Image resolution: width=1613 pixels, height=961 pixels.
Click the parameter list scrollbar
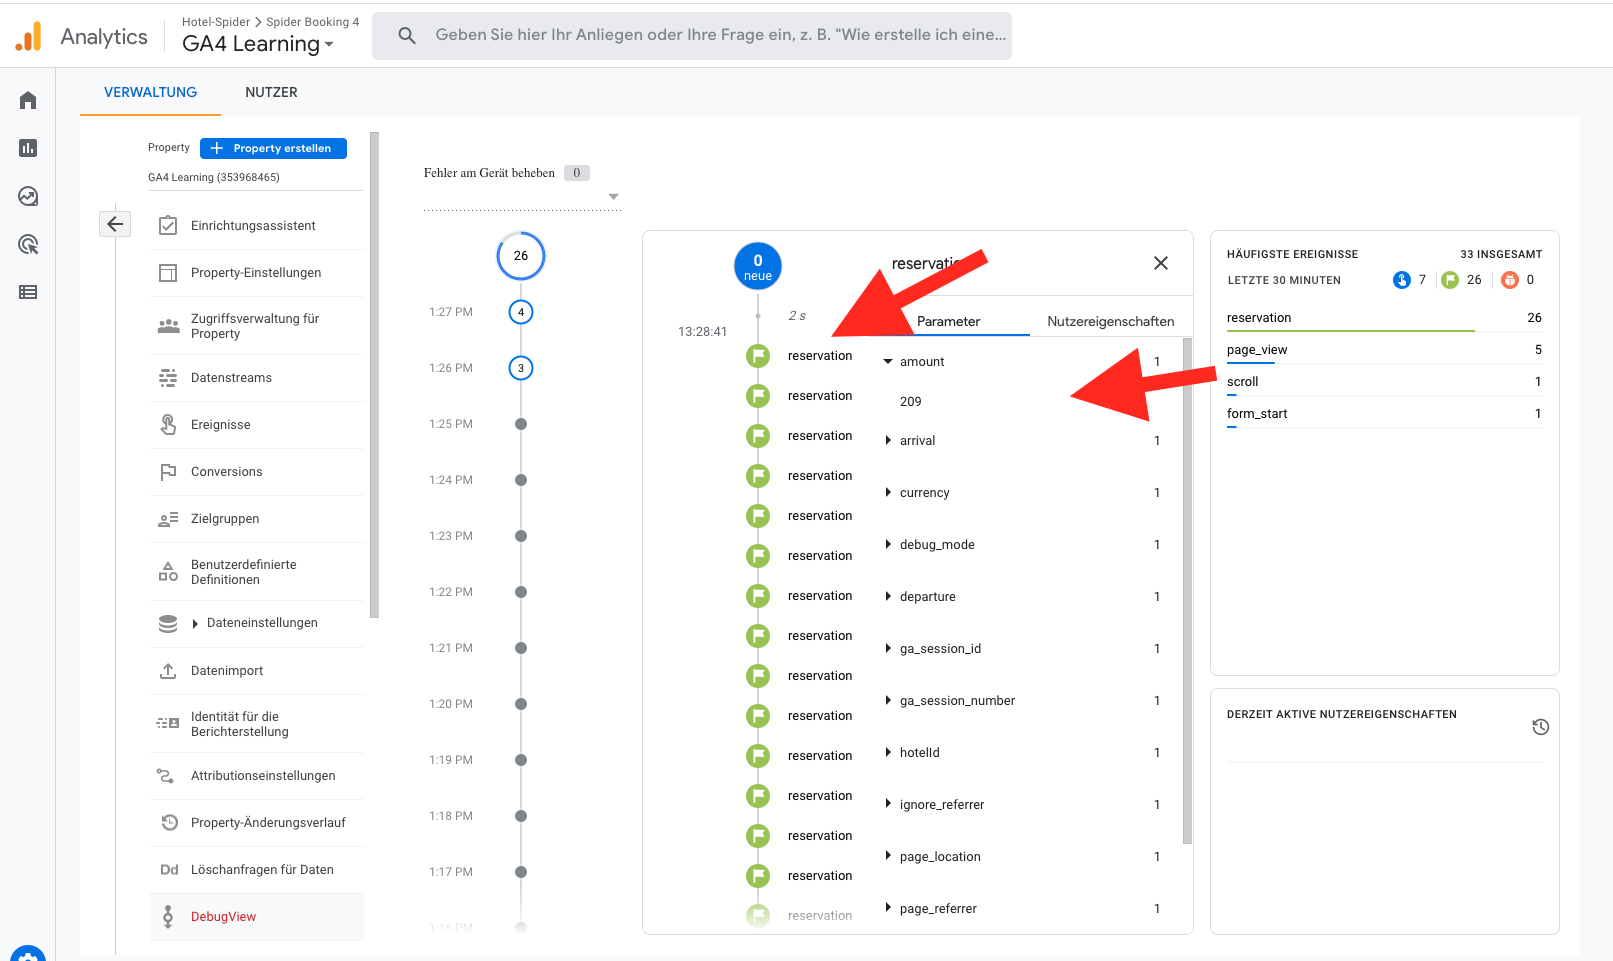coord(1187,590)
